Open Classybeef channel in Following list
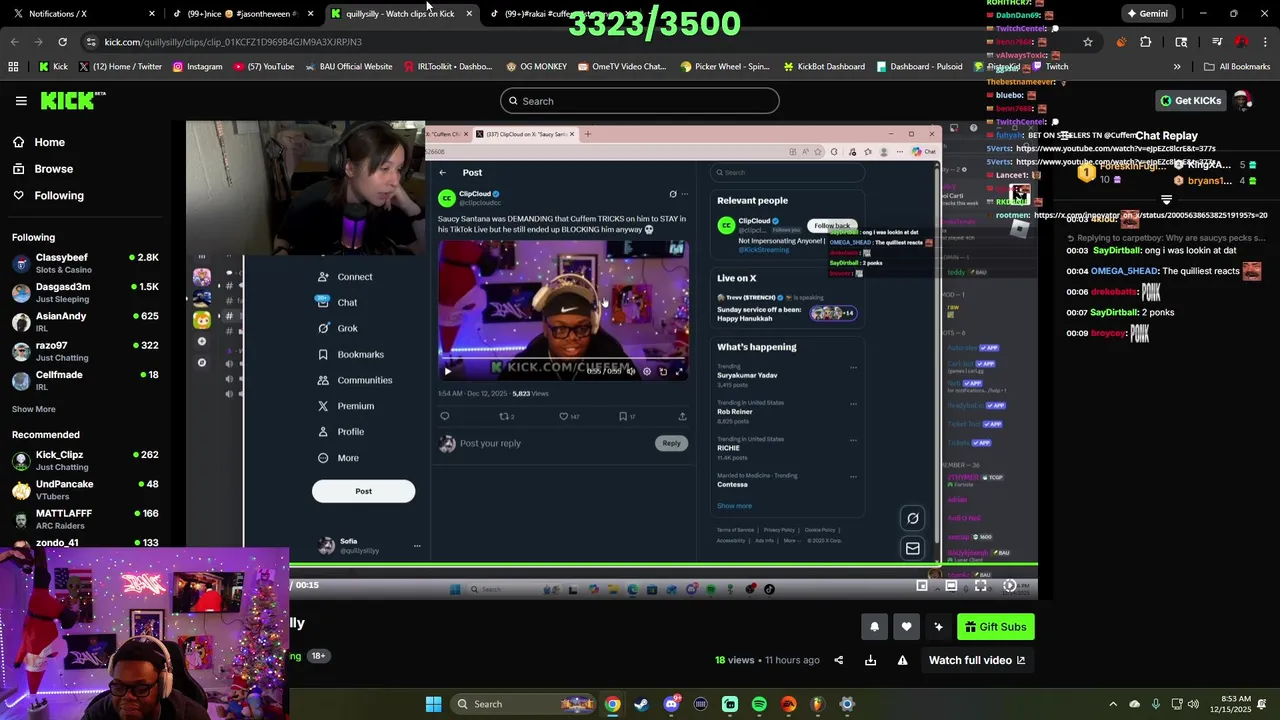Screen dimensions: 1280x720 (x=85, y=263)
